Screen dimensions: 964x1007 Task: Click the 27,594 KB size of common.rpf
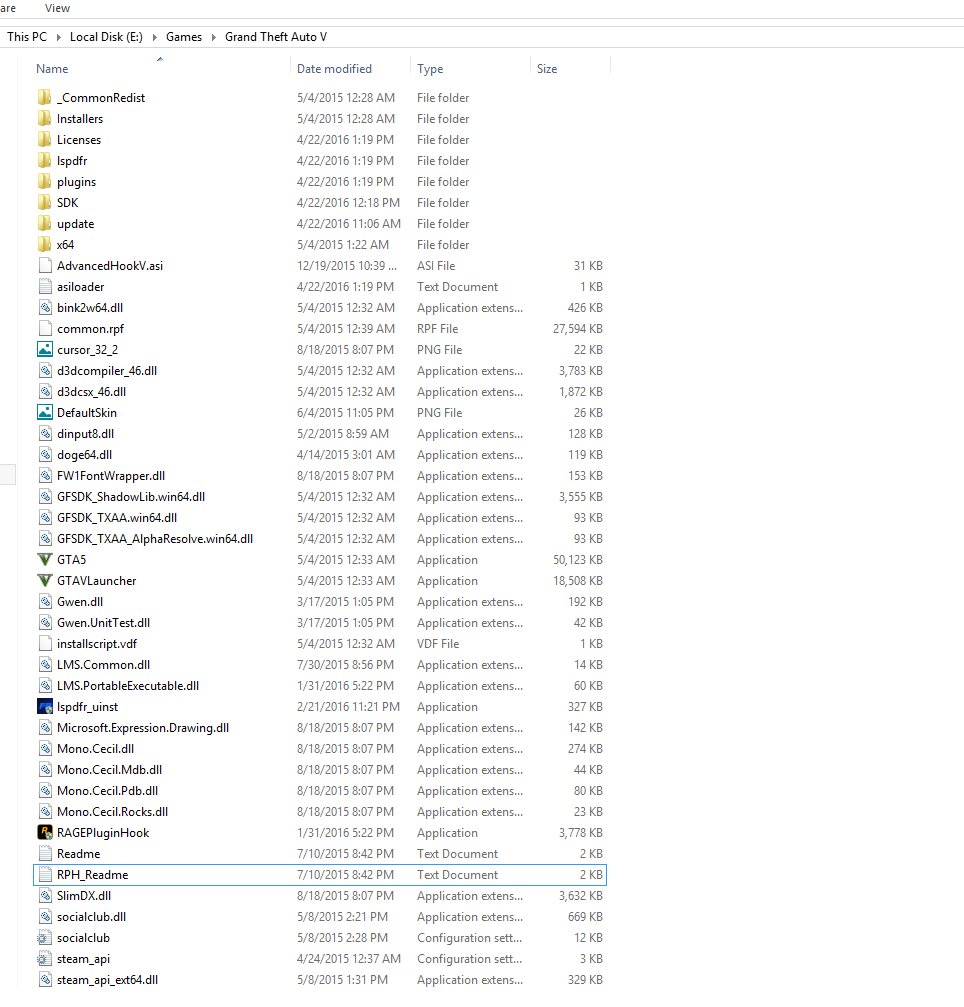pos(577,329)
